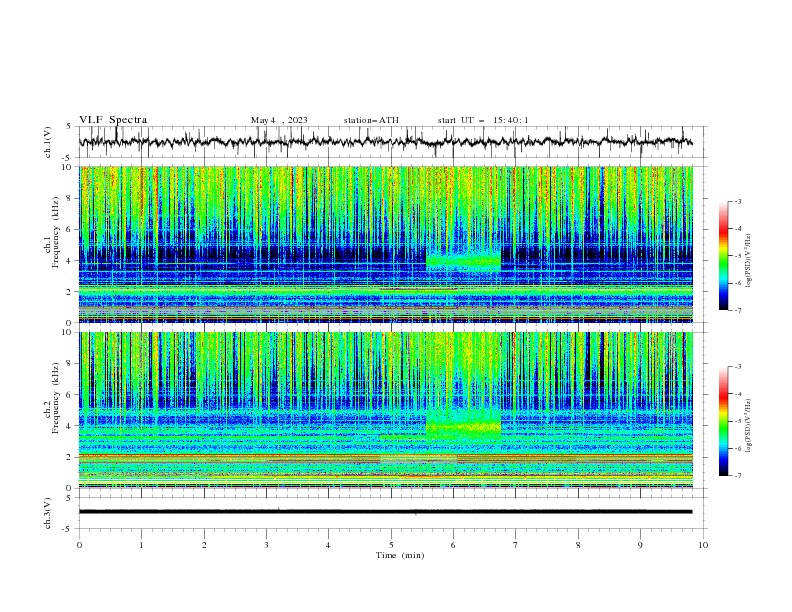Image resolution: width=792 pixels, height=612 pixels.
Task: Click the "-7" tick on the ch.1 colorbar
Action: 738,310
